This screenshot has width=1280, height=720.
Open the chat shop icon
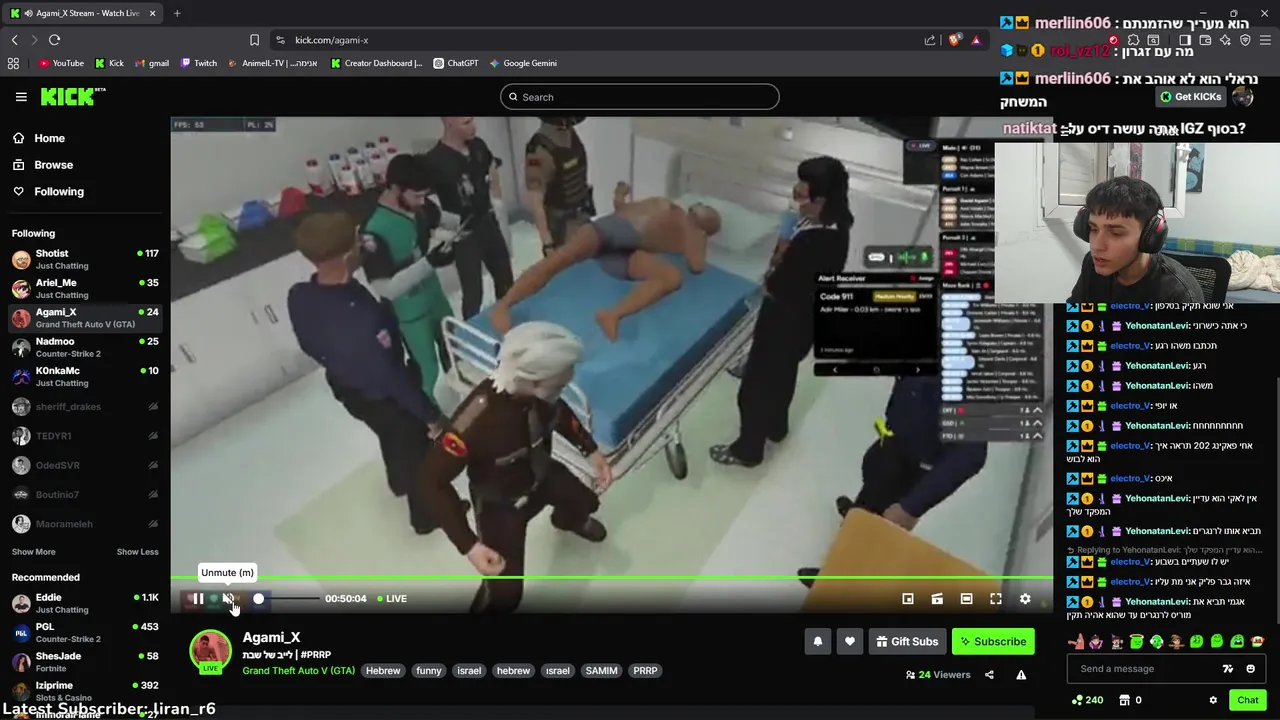(1124, 700)
